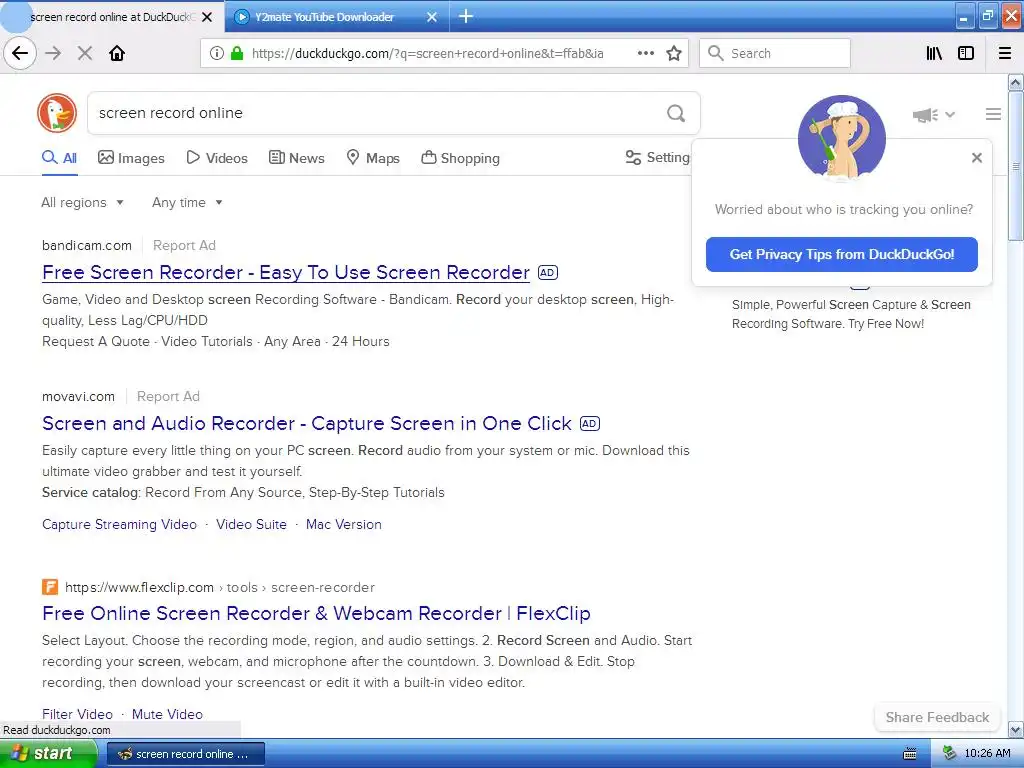Open Screen and Audio Recorder Movavi link
This screenshot has width=1024, height=768.
pos(307,423)
